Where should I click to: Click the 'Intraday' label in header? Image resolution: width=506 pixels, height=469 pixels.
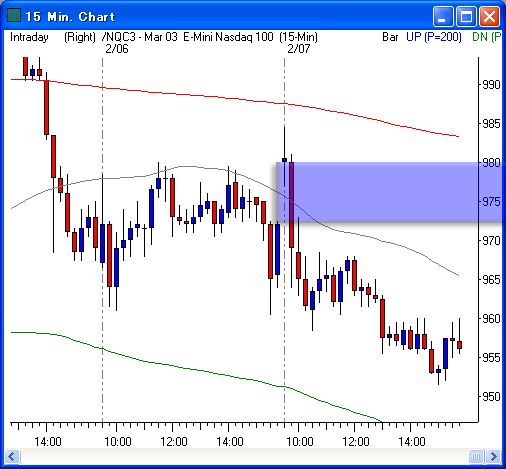[x=29, y=37]
